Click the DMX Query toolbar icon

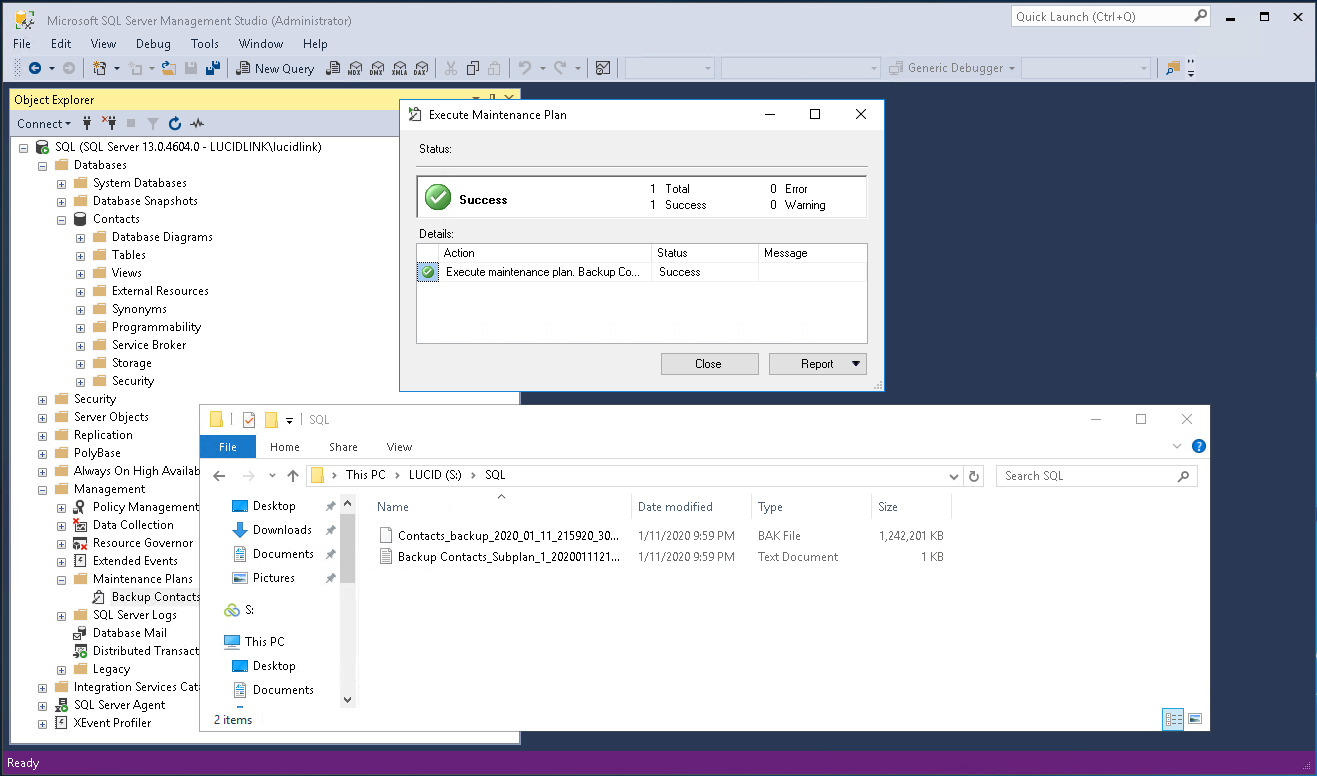[x=377, y=68]
